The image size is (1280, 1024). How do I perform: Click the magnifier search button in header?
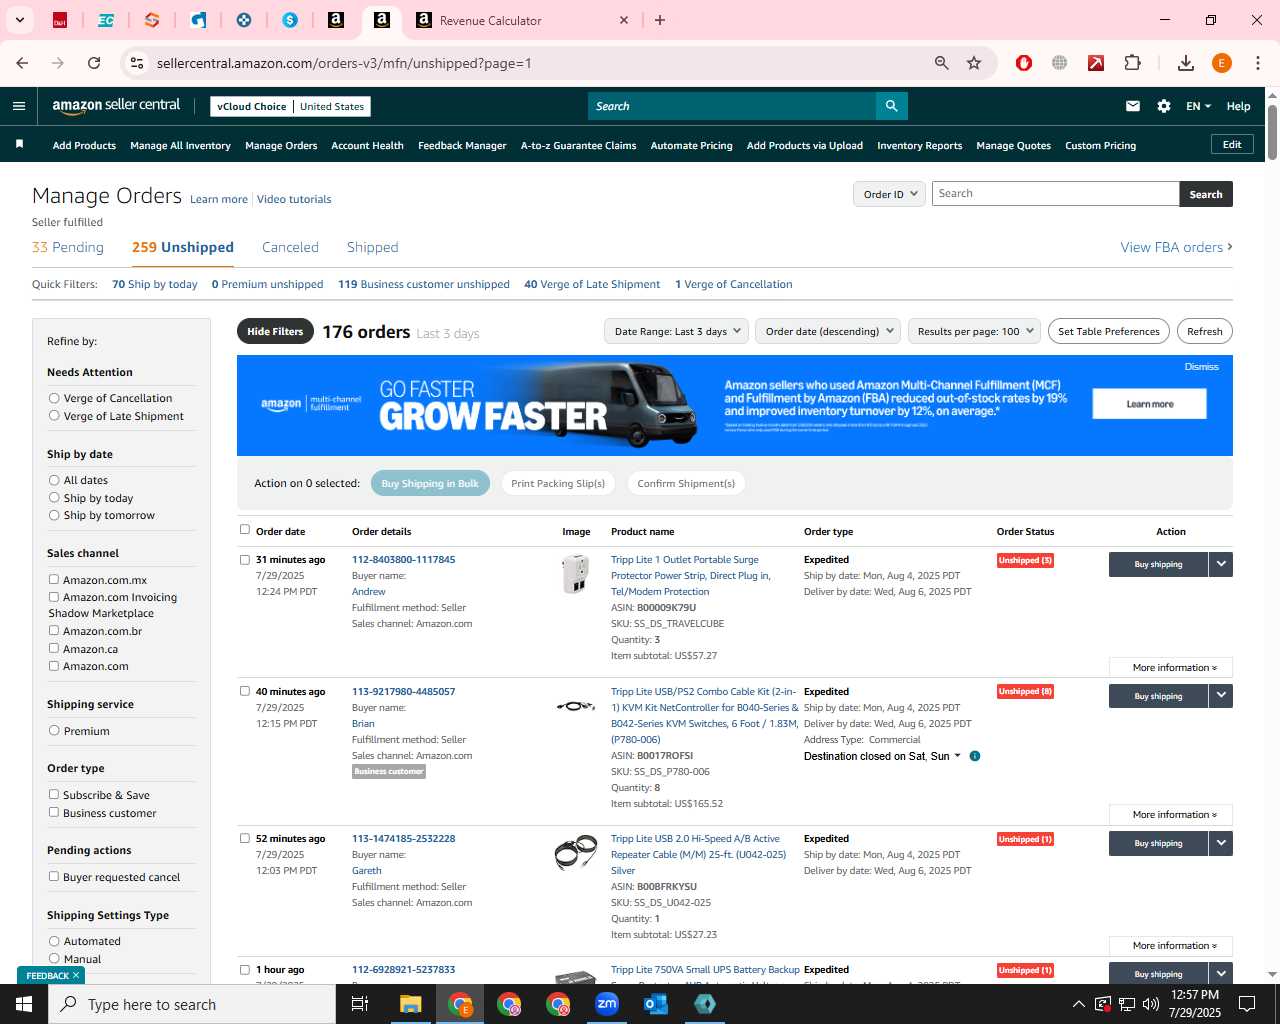[x=891, y=106]
